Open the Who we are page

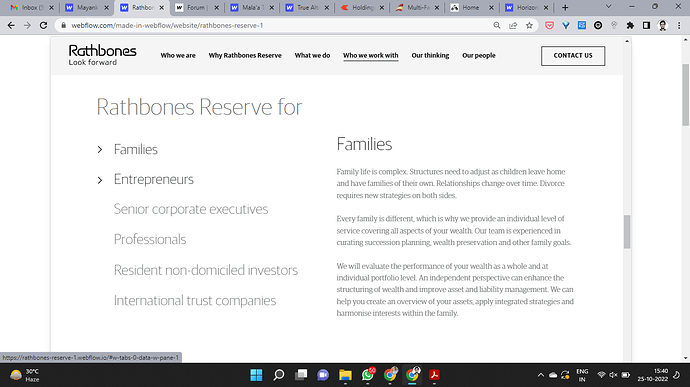click(x=178, y=55)
